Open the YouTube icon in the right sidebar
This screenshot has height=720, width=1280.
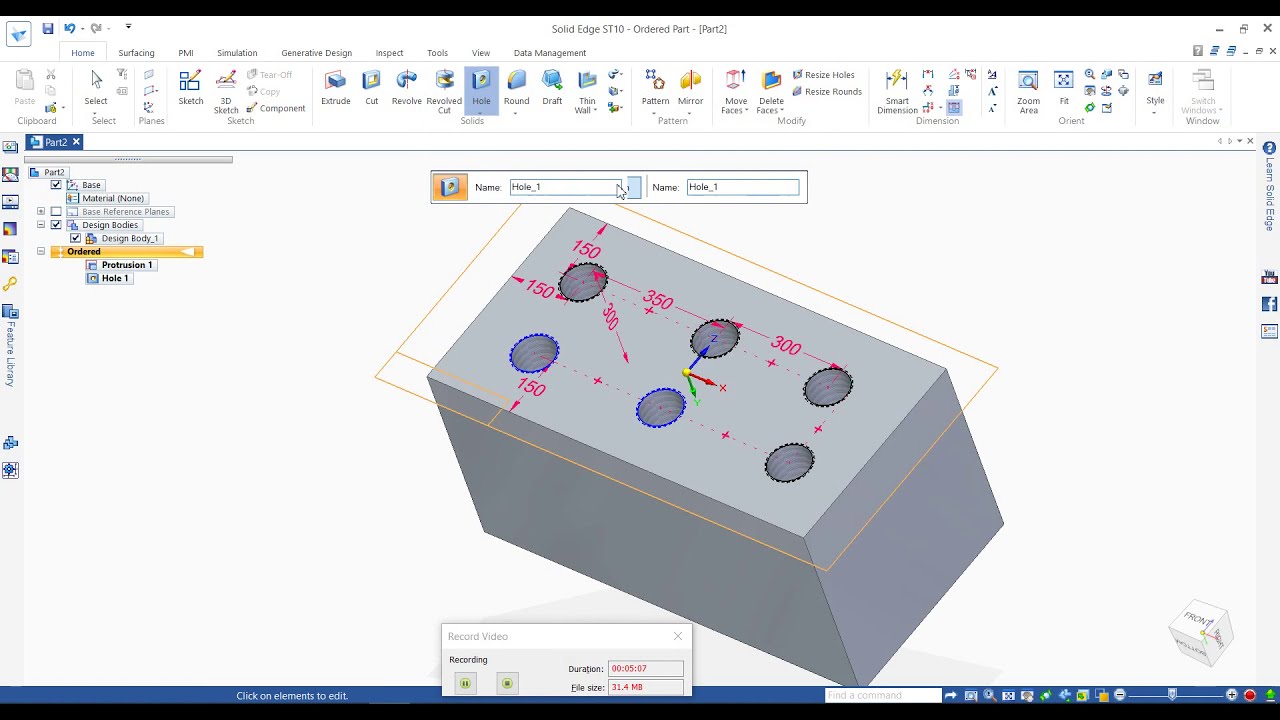point(1270,277)
